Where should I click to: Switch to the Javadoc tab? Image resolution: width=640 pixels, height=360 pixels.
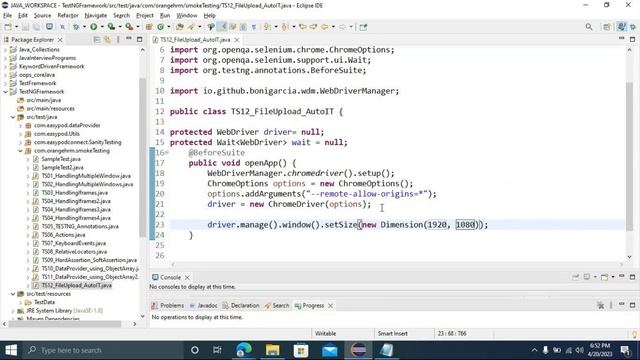[203, 305]
